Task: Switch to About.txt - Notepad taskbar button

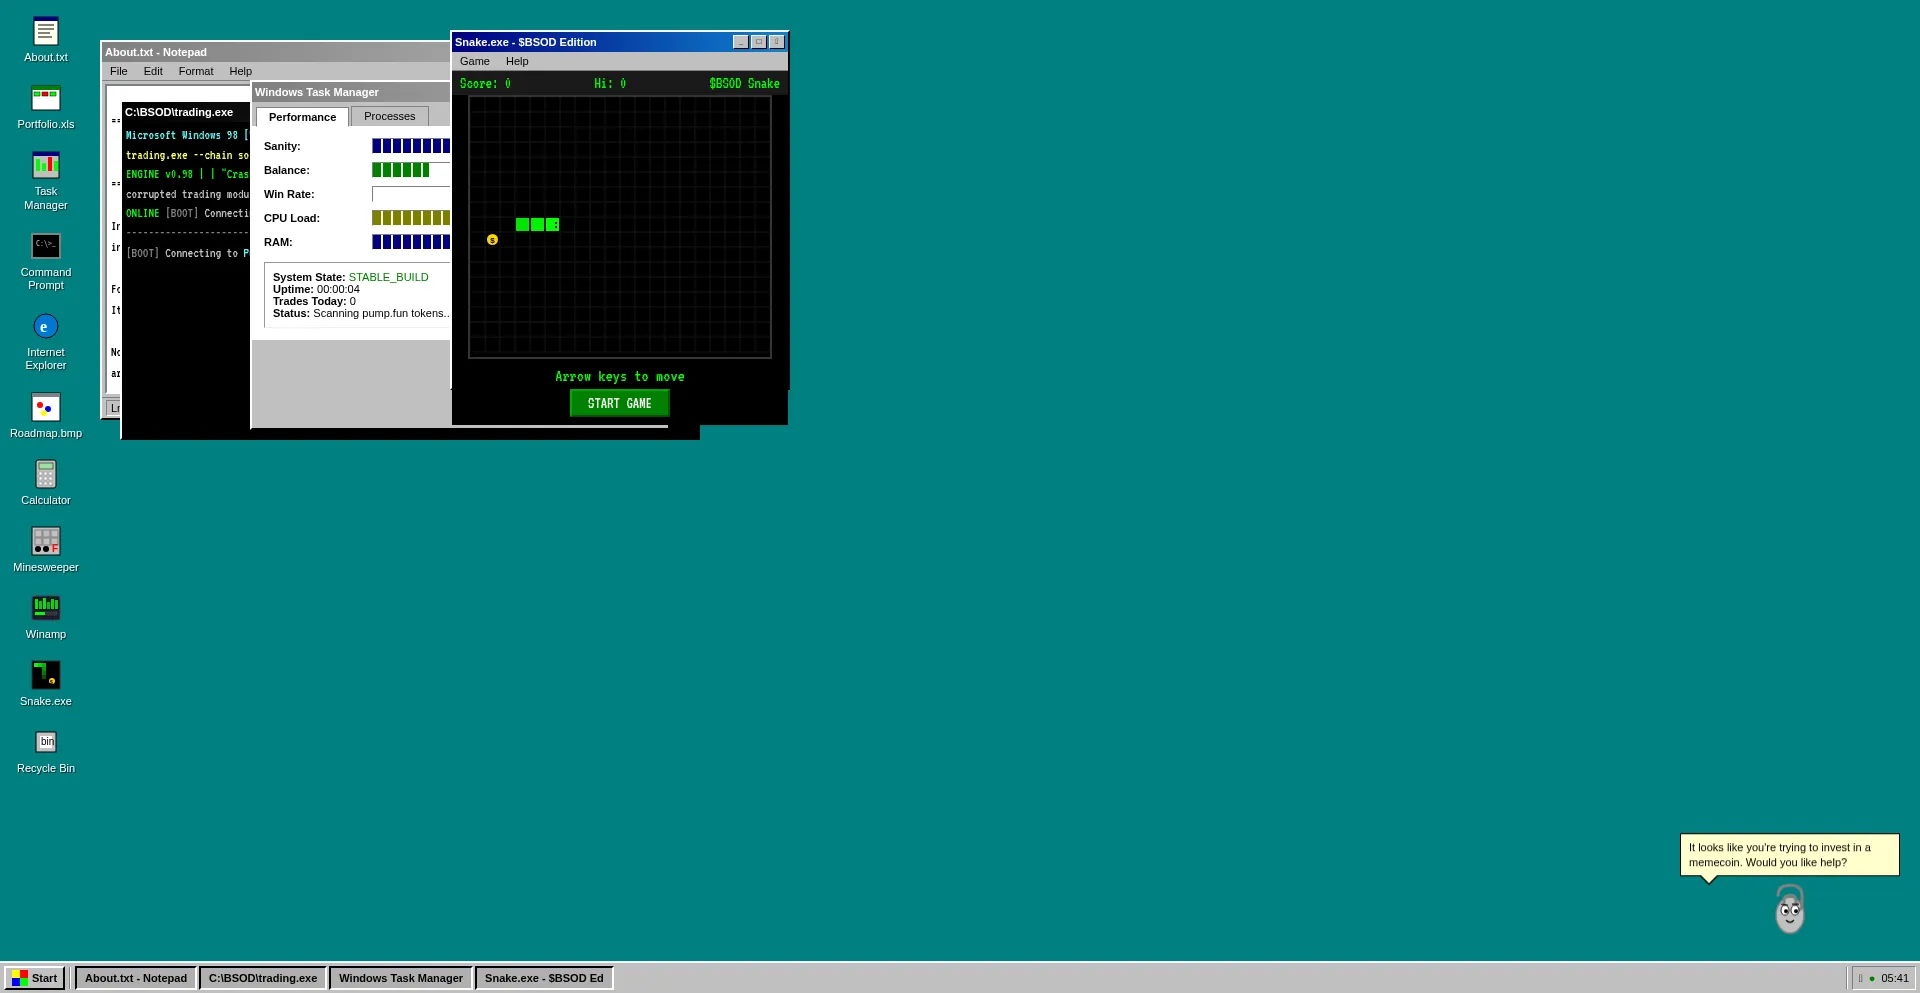Action: click(x=136, y=978)
